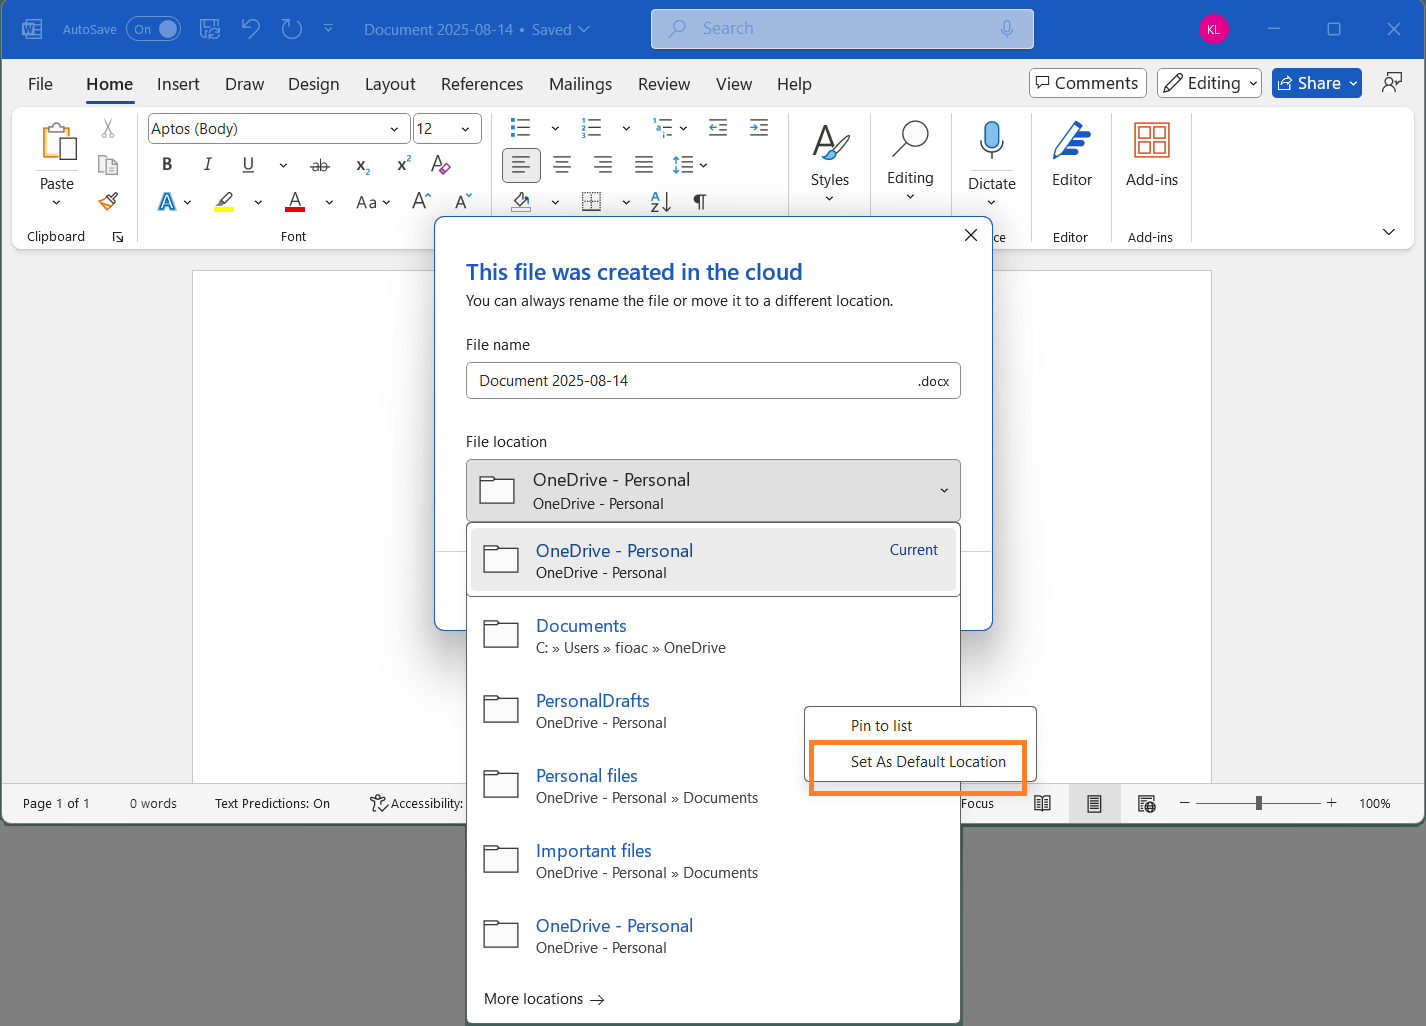The height and width of the screenshot is (1026, 1426).
Task: Select Pin to list option
Action: [882, 725]
